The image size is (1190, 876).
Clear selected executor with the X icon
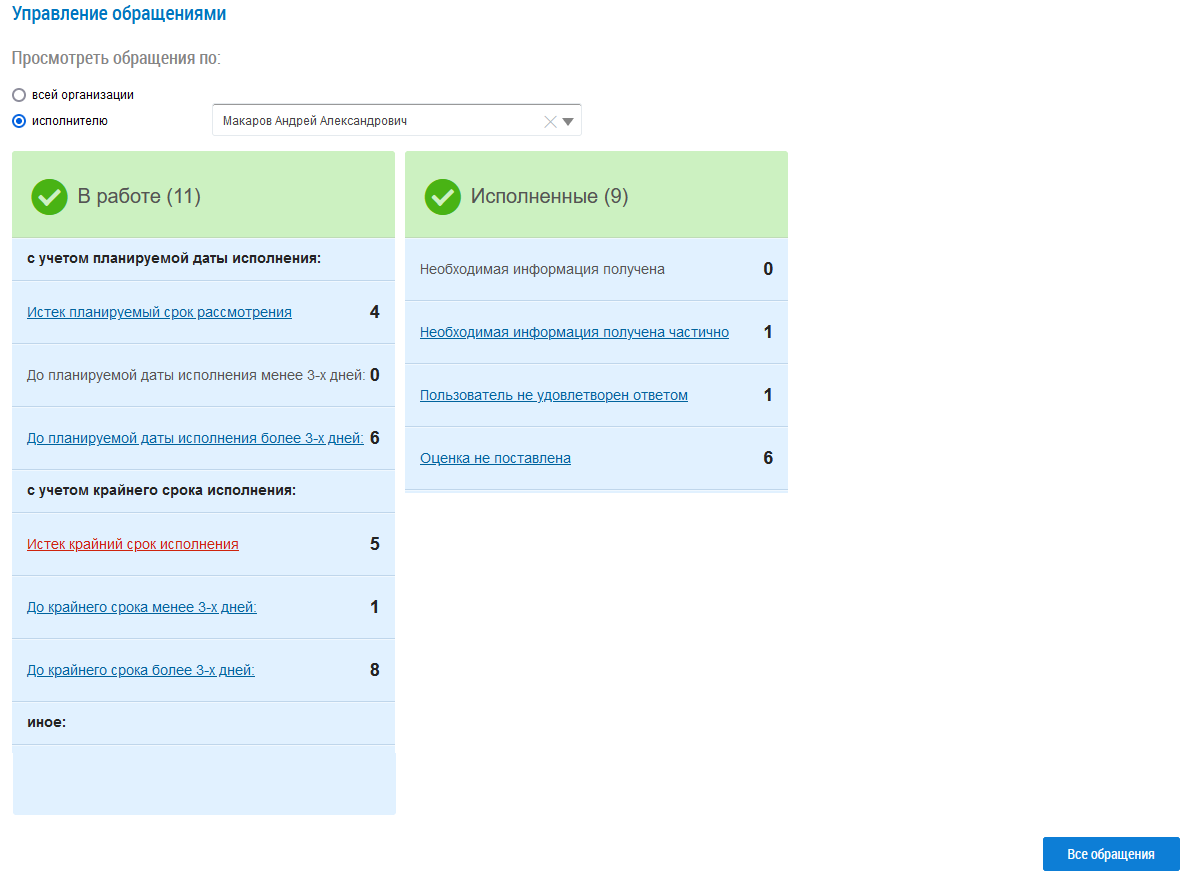click(x=549, y=122)
